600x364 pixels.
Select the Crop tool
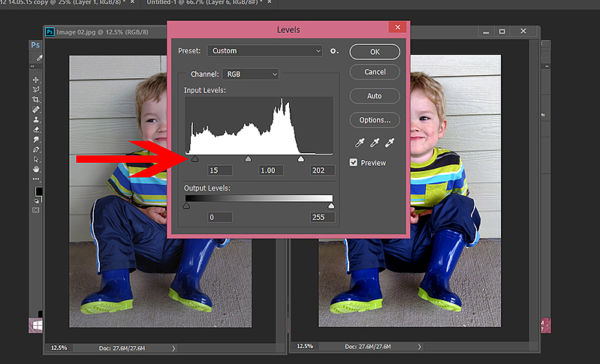coord(36,100)
